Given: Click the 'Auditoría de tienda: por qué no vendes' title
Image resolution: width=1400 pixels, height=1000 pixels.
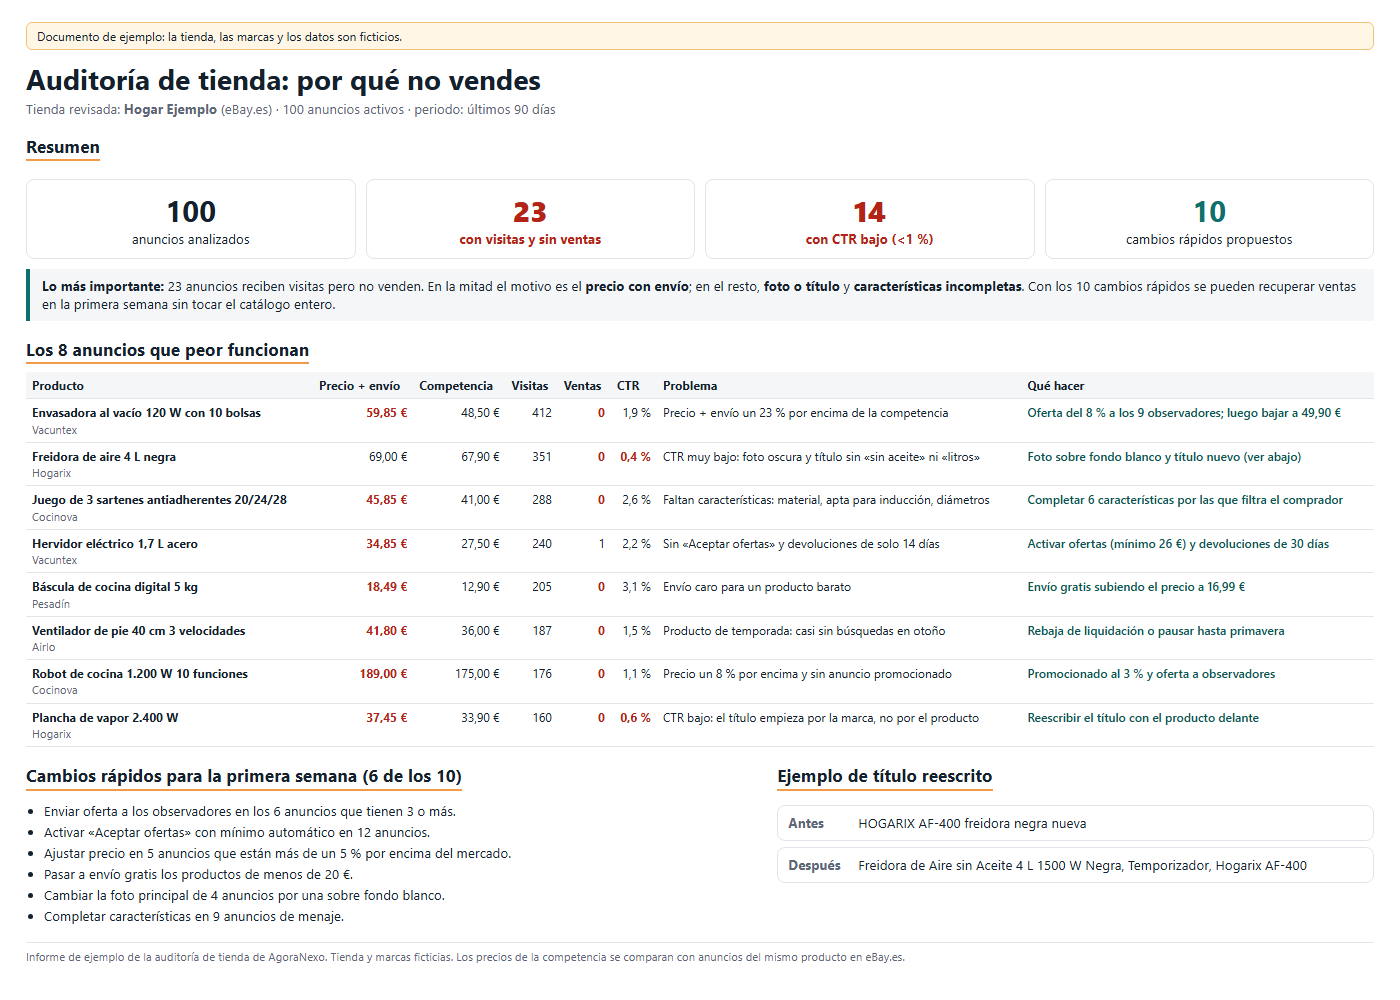Looking at the screenshot, I should (x=283, y=80).
